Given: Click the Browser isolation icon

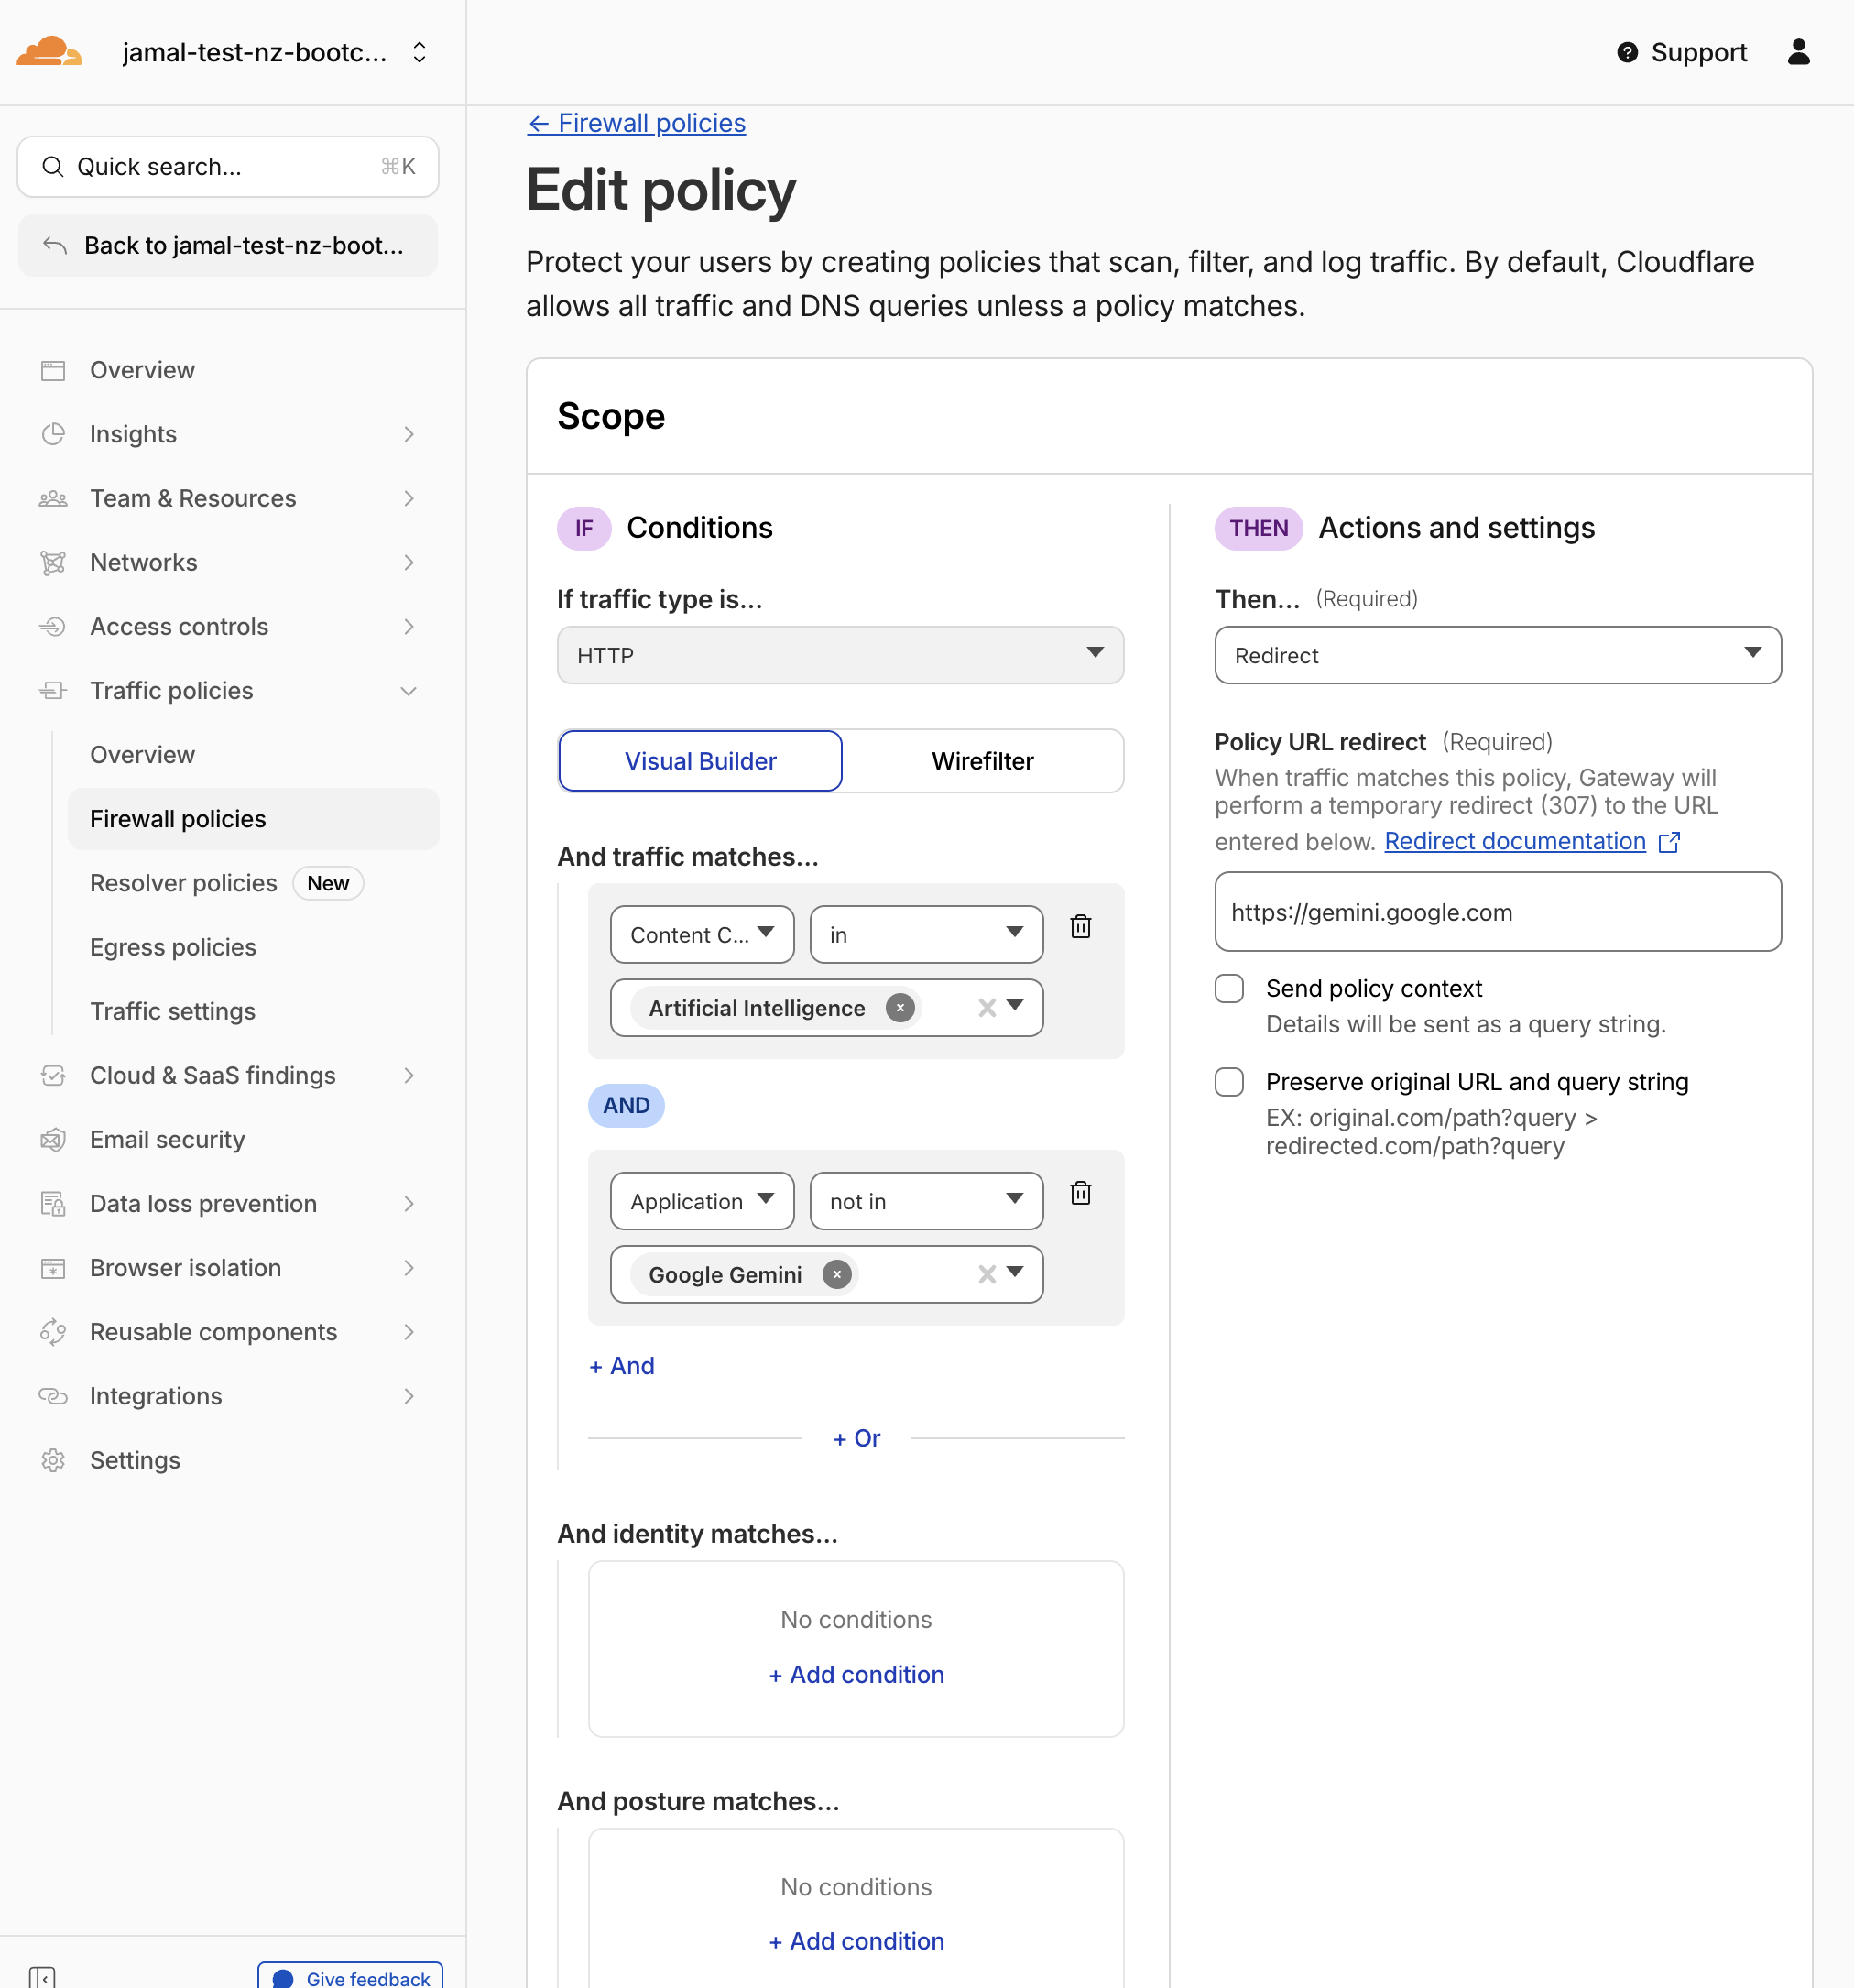Looking at the screenshot, I should (x=53, y=1268).
